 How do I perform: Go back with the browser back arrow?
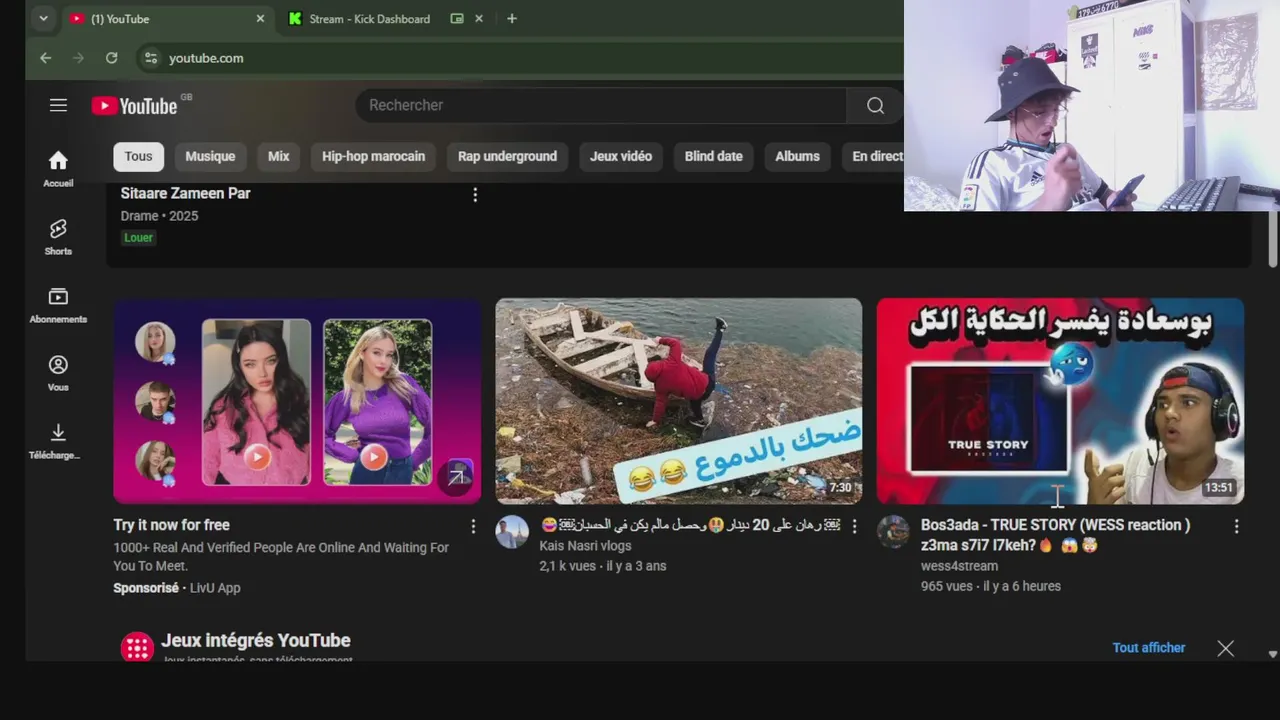tap(45, 58)
